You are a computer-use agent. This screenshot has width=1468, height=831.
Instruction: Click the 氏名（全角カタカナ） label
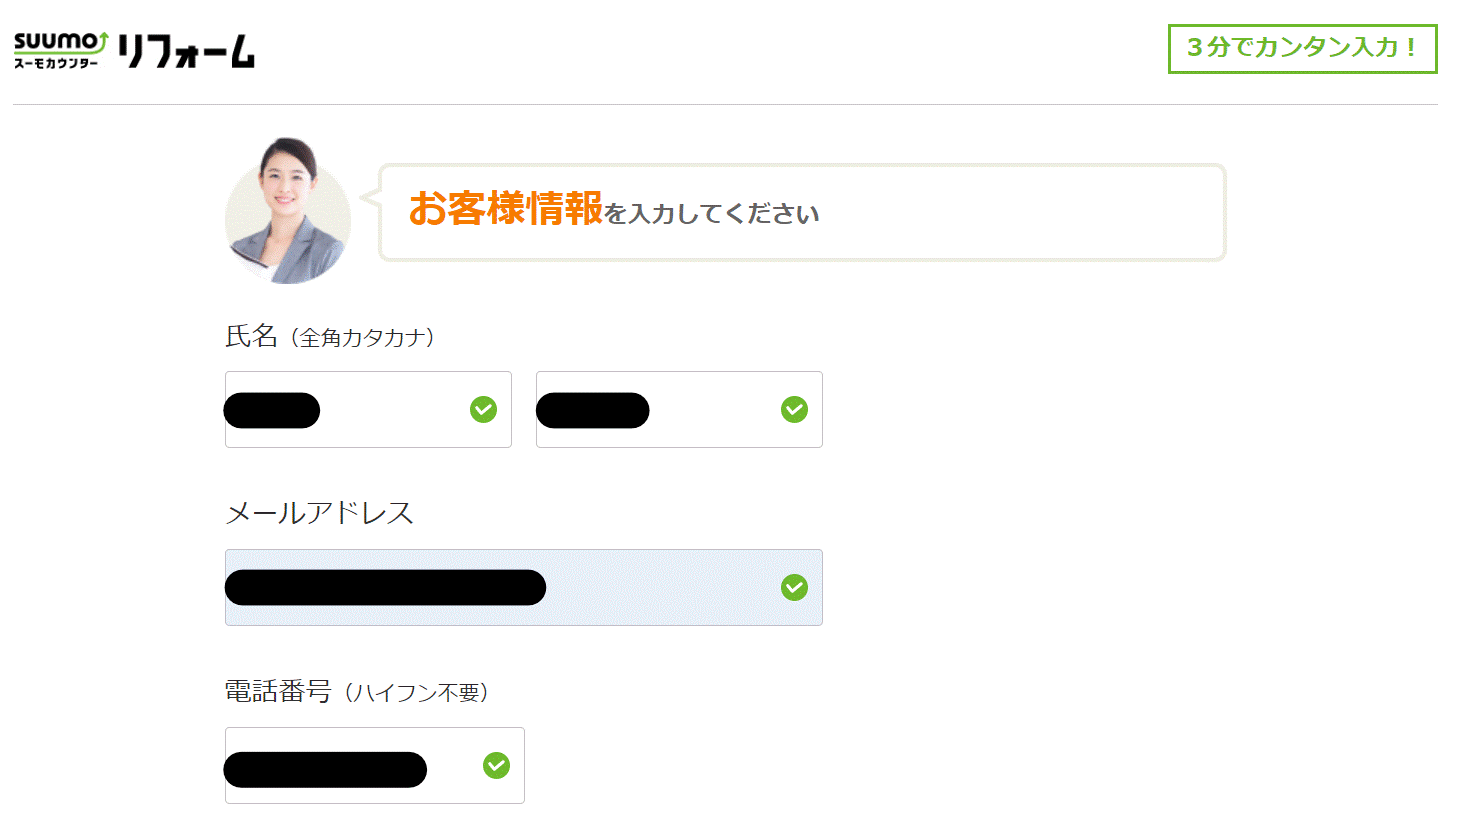(x=330, y=337)
